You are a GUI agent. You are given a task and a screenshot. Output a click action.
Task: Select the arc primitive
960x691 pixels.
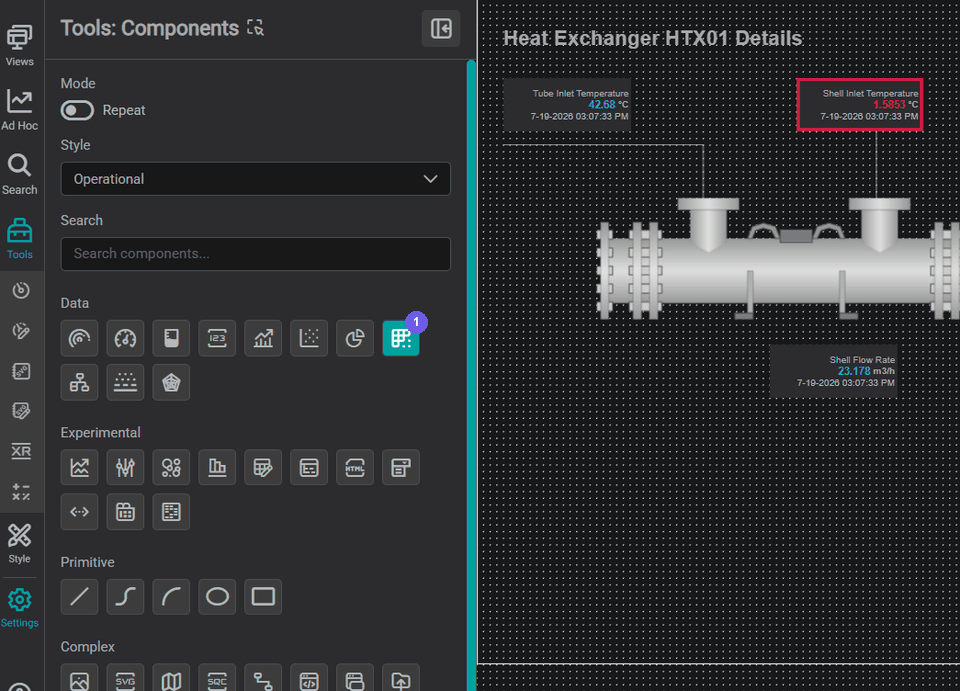pos(171,597)
